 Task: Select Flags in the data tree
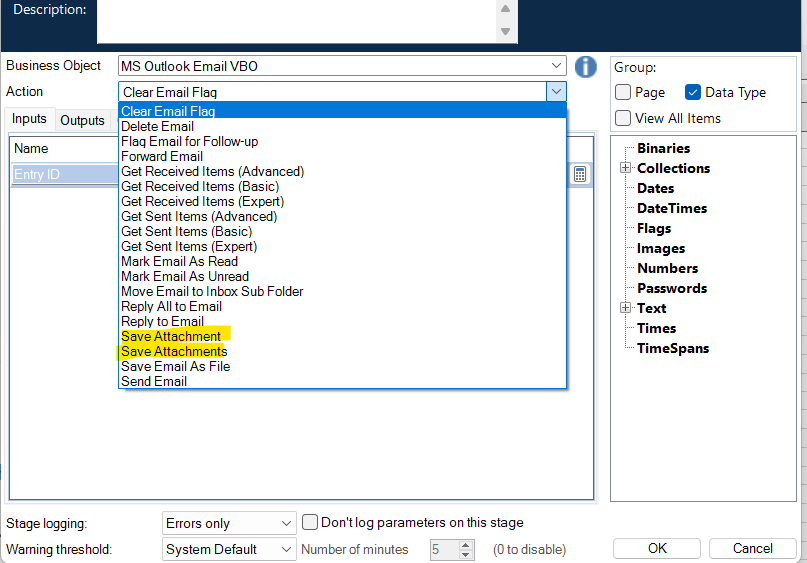tap(654, 228)
